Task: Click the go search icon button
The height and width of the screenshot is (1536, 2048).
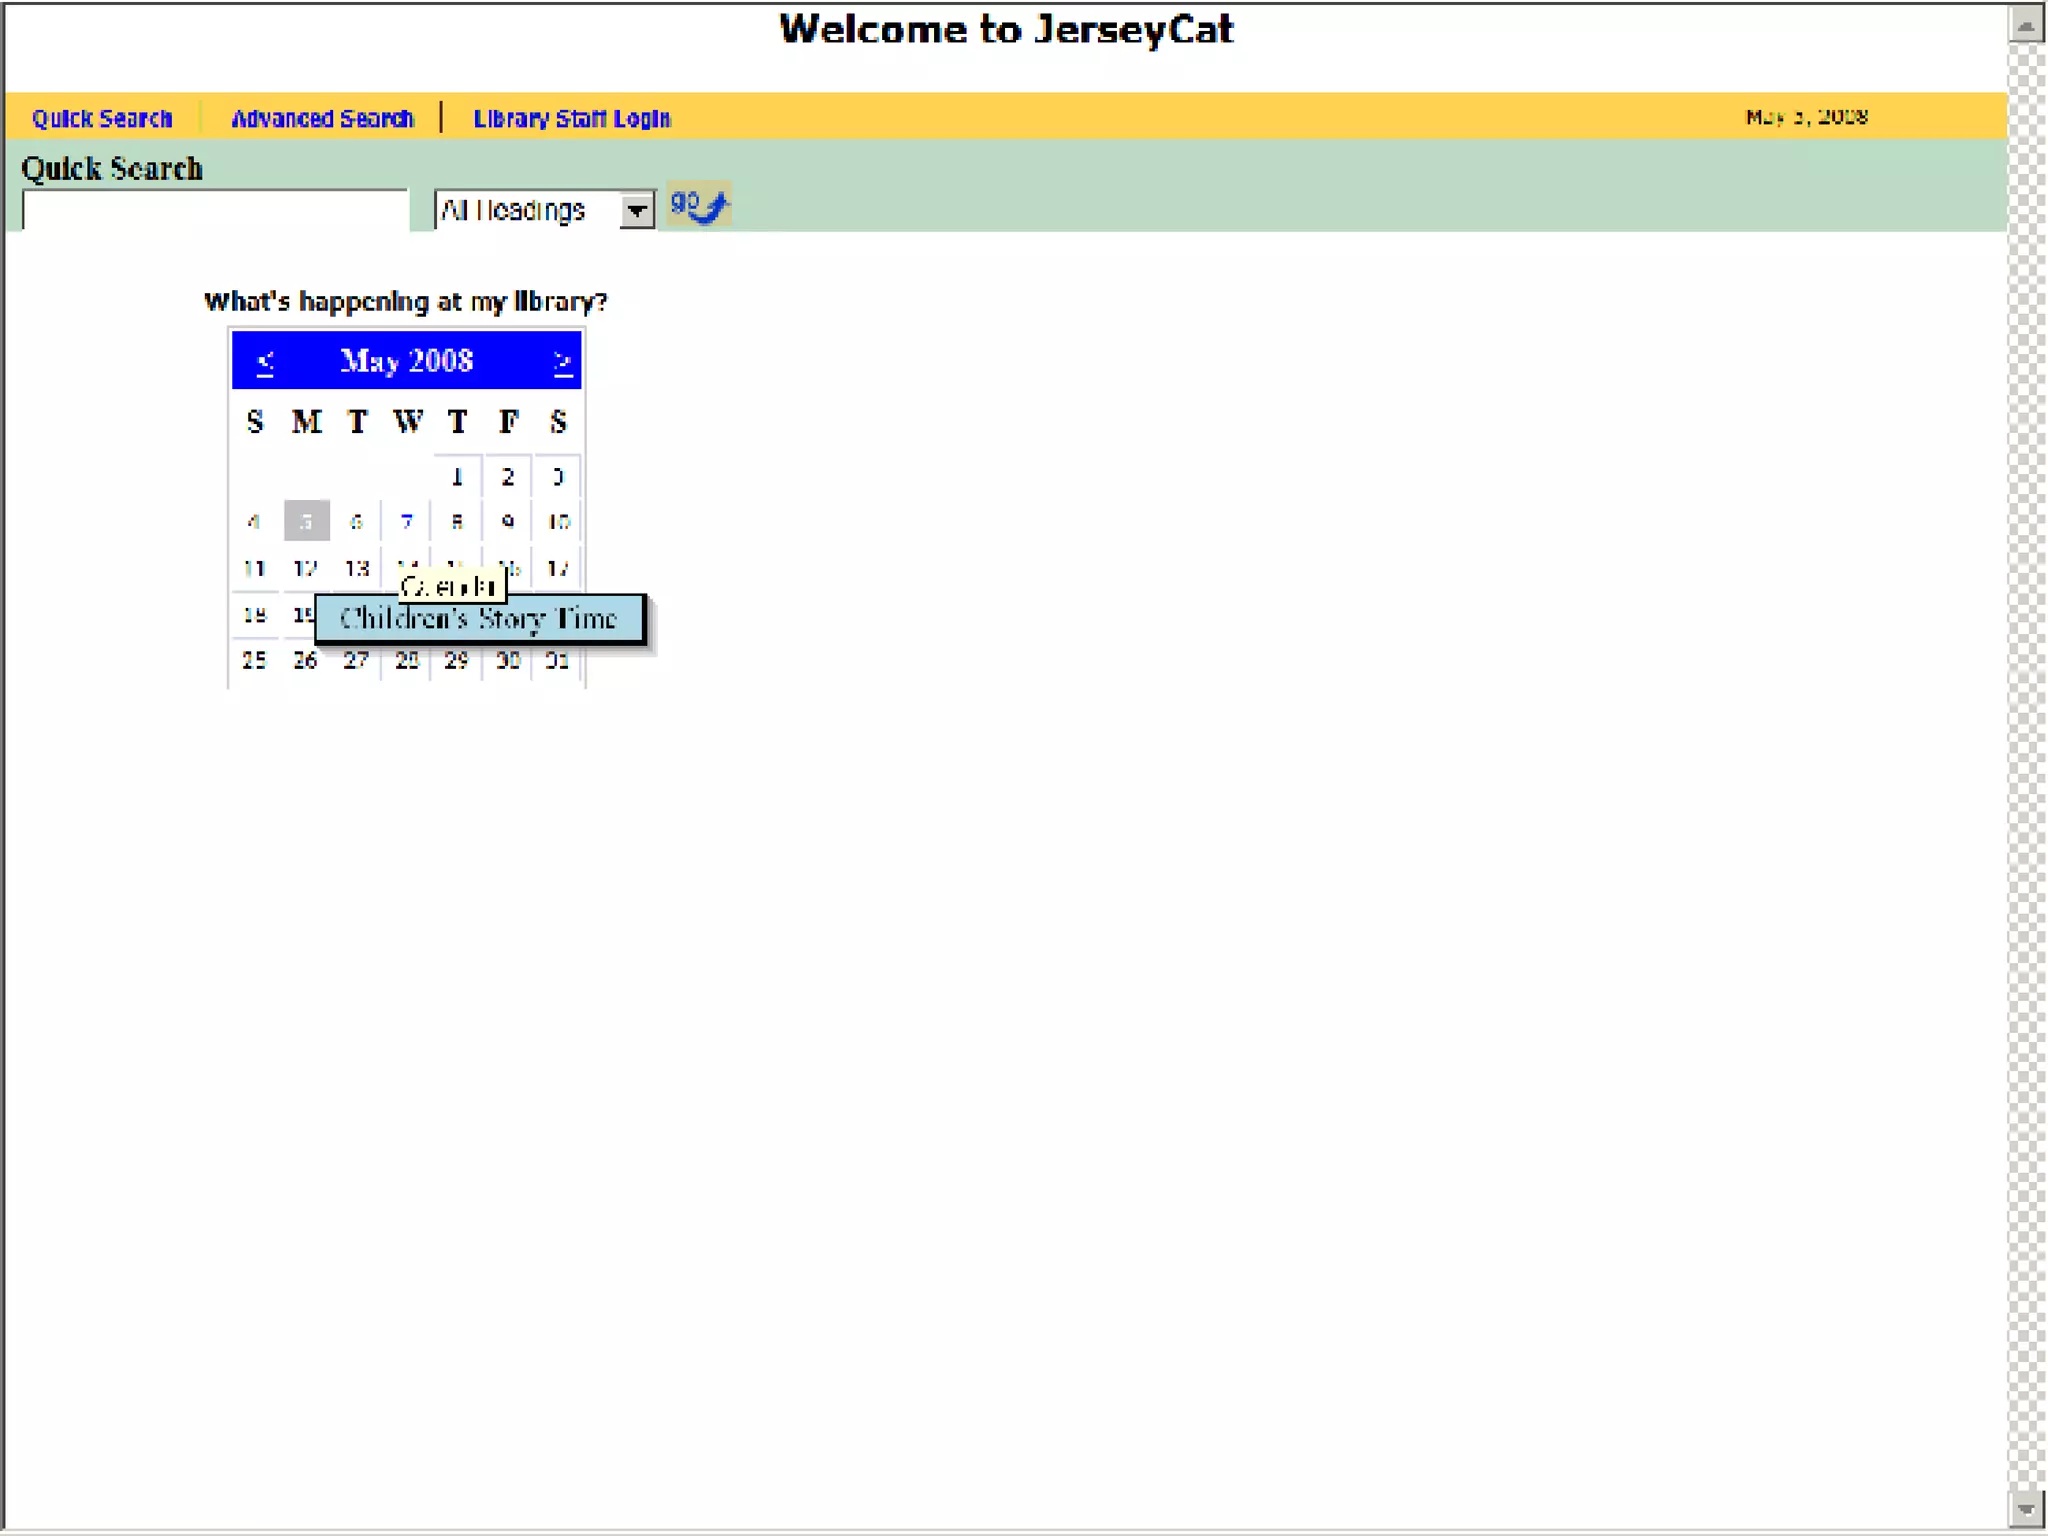Action: point(698,206)
